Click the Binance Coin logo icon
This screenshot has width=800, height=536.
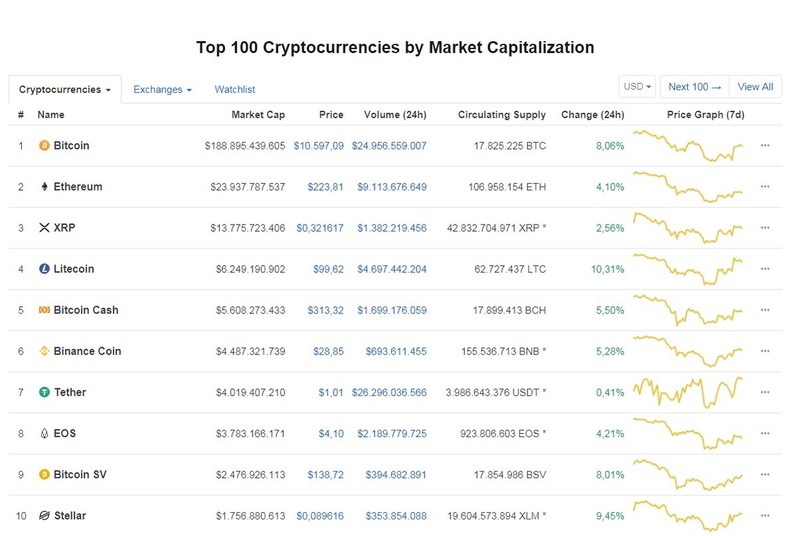point(44,351)
